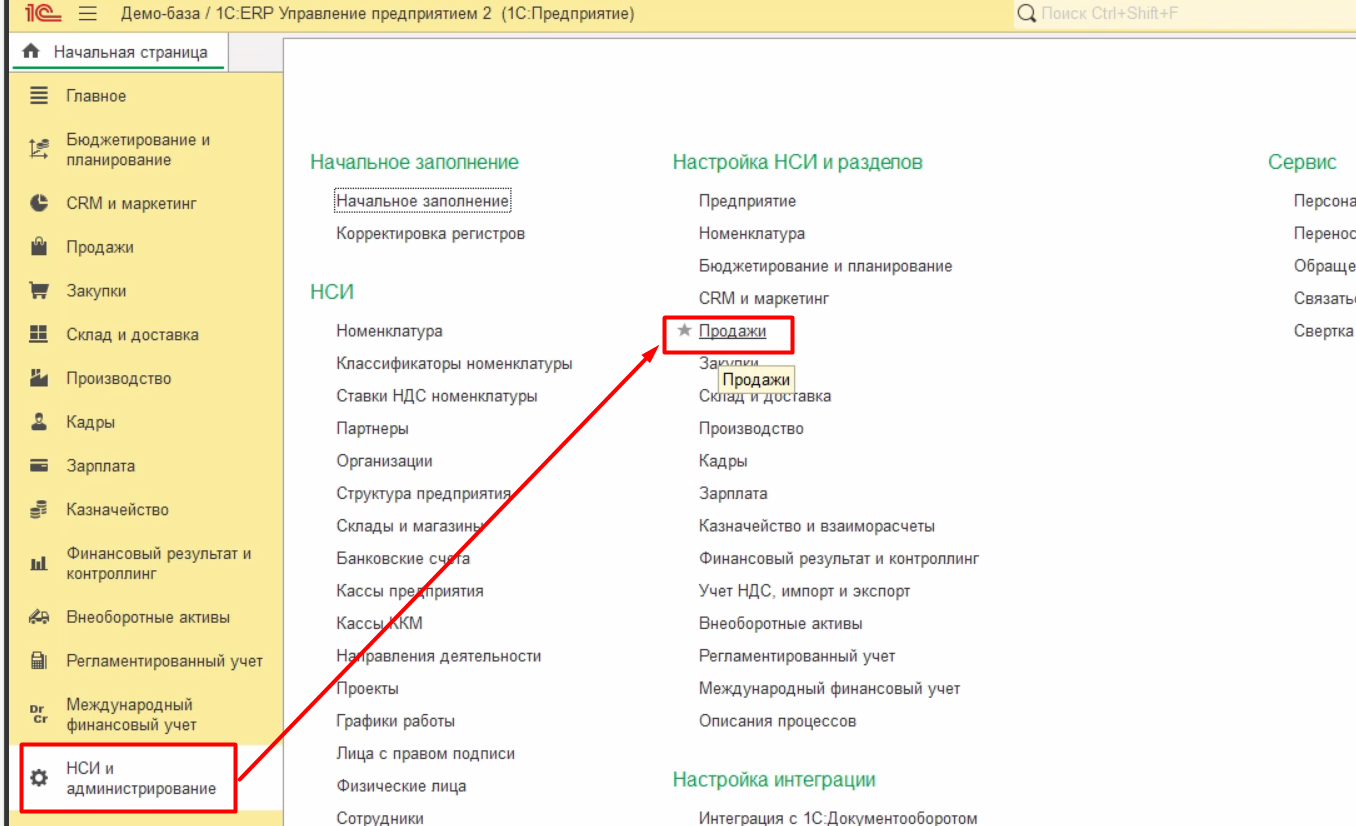Open the Начальное заполнение link

coord(422,201)
